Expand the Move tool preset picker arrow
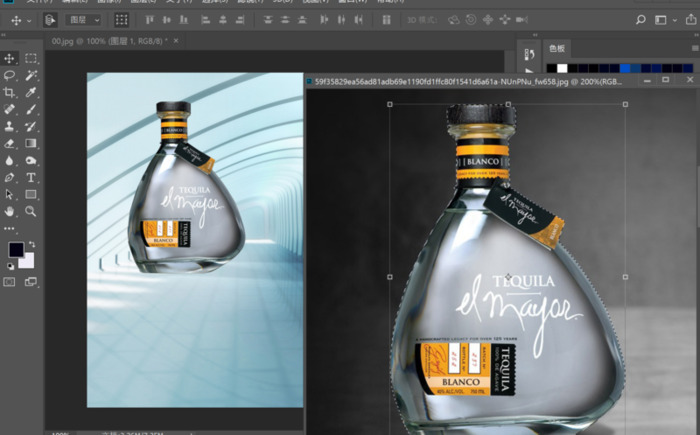The image size is (700, 435). point(28,20)
